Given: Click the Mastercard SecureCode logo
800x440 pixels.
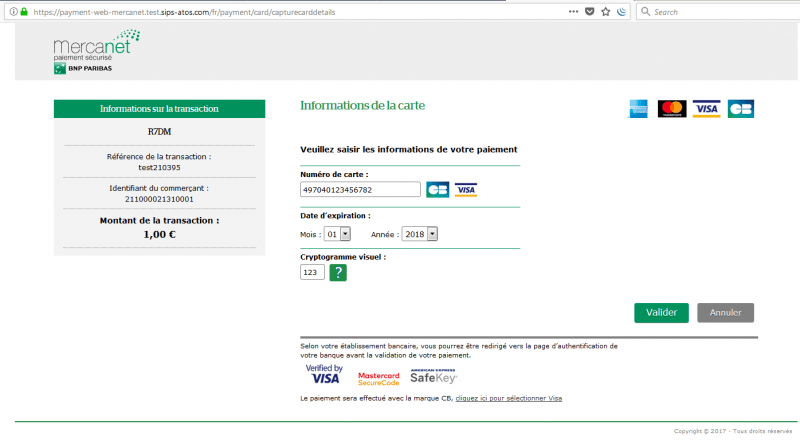Looking at the screenshot, I should click(x=378, y=378).
